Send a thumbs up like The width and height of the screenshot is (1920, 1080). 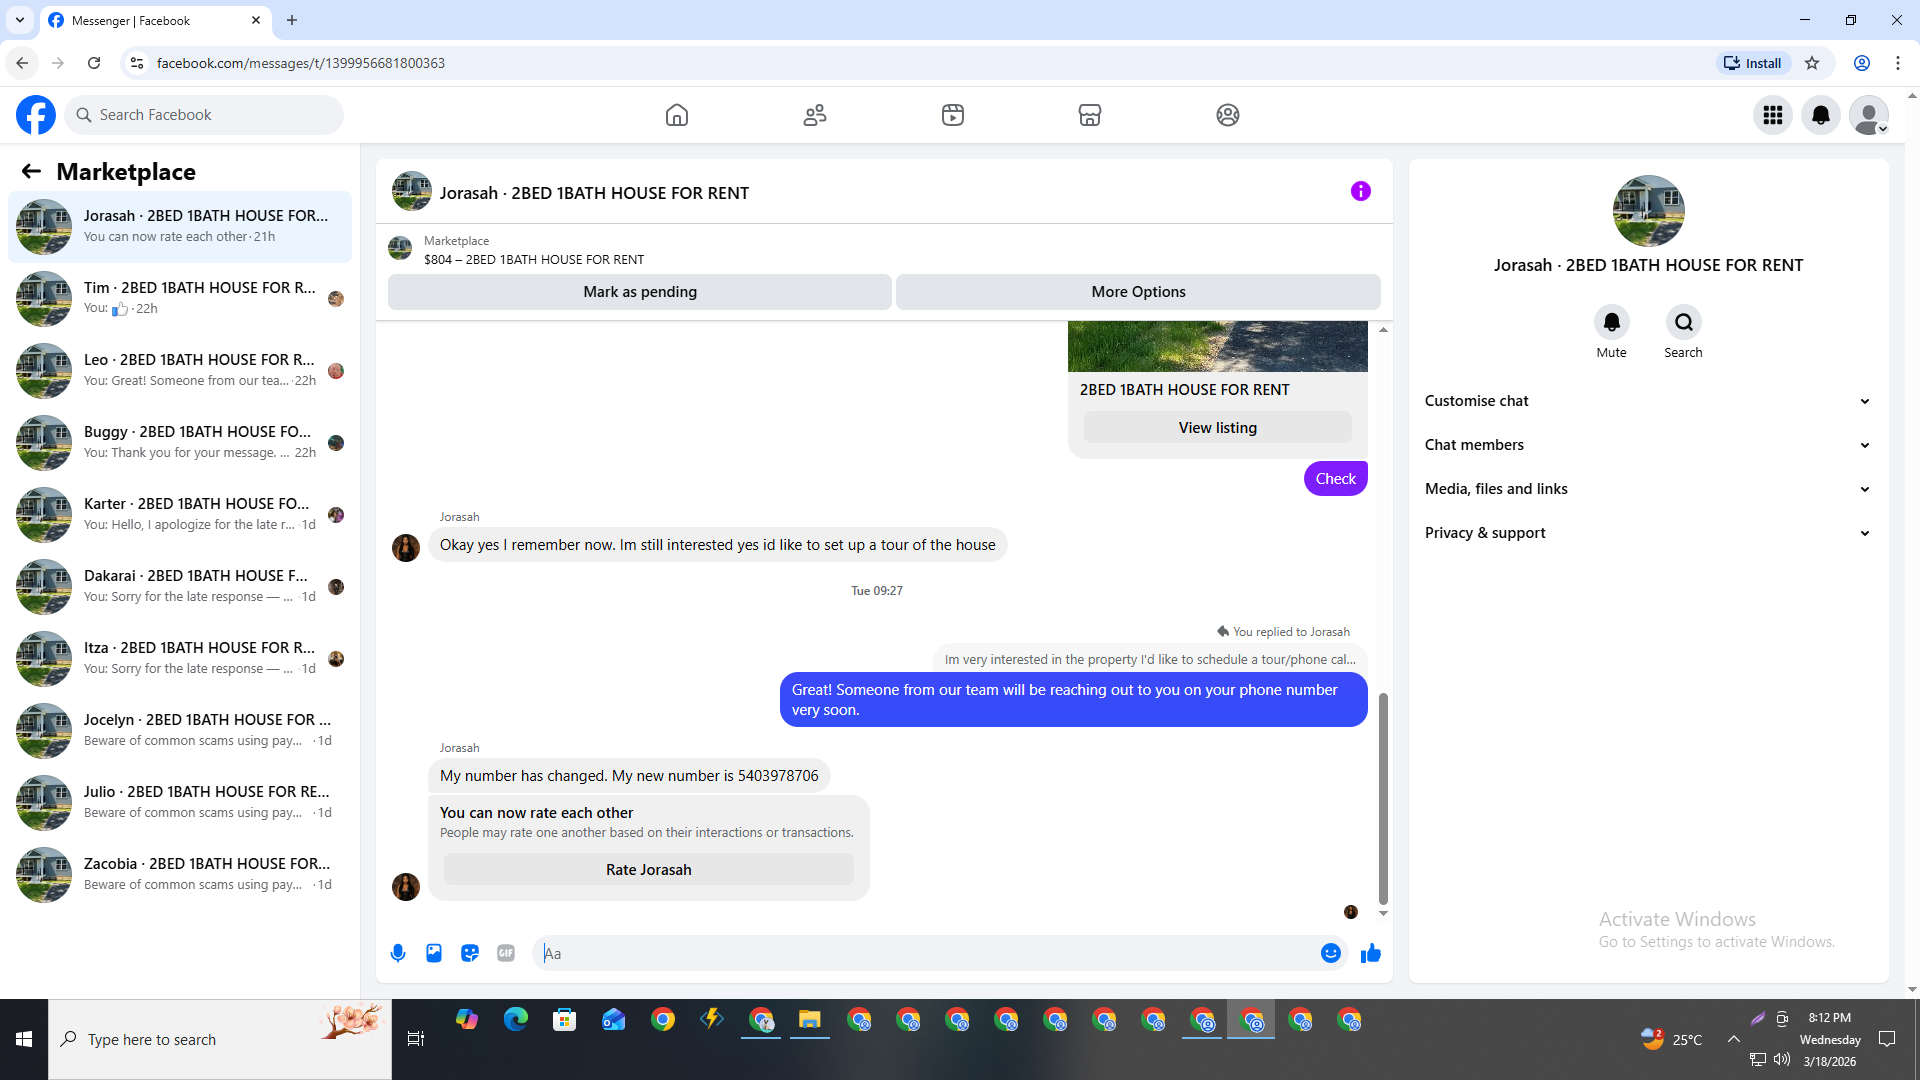click(x=1370, y=953)
